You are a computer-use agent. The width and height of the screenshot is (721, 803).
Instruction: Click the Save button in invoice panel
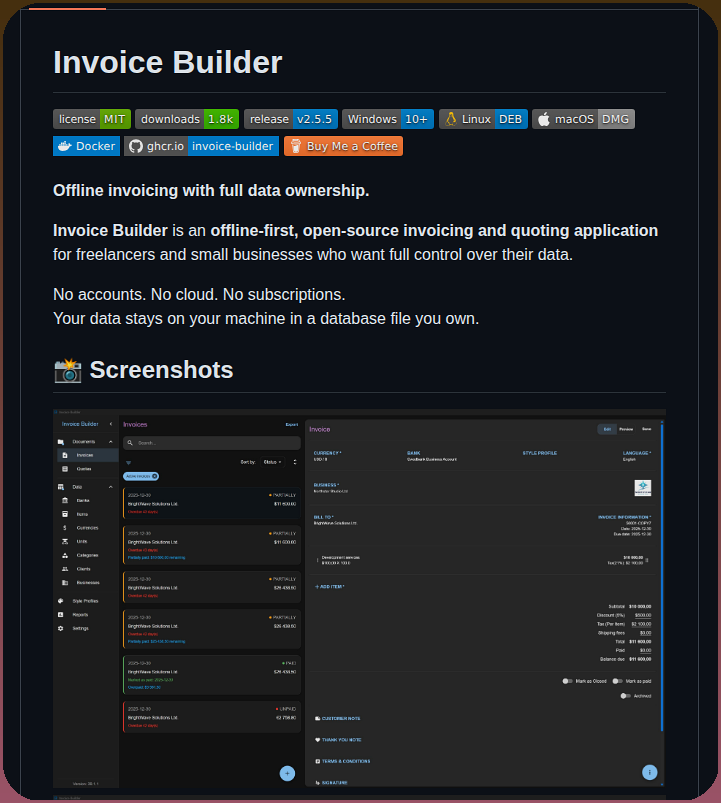pyautogui.click(x=647, y=429)
